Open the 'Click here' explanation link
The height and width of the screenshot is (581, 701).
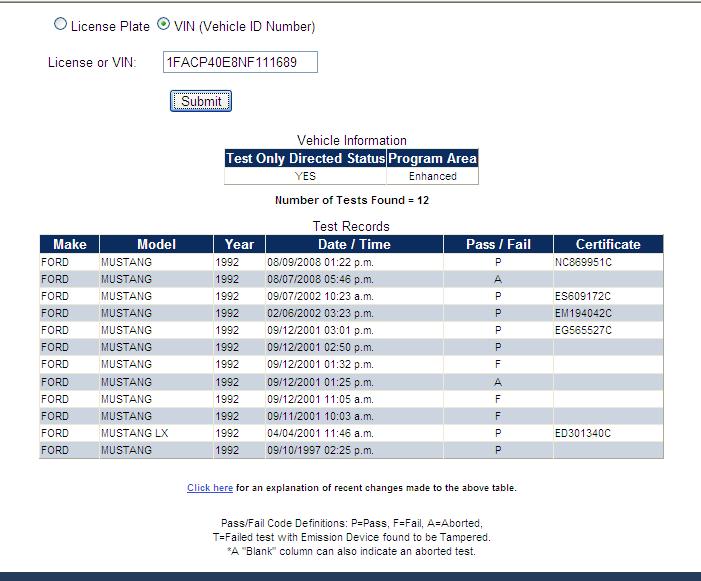coord(210,488)
